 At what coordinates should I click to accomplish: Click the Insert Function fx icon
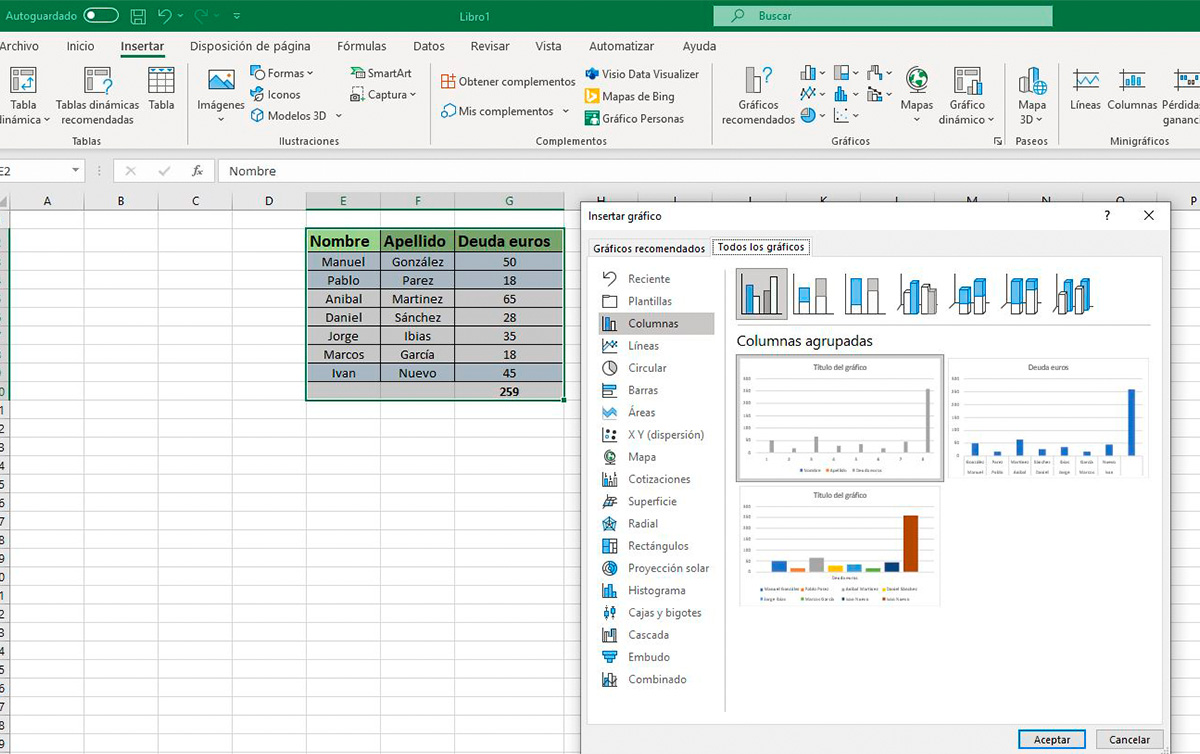[198, 171]
